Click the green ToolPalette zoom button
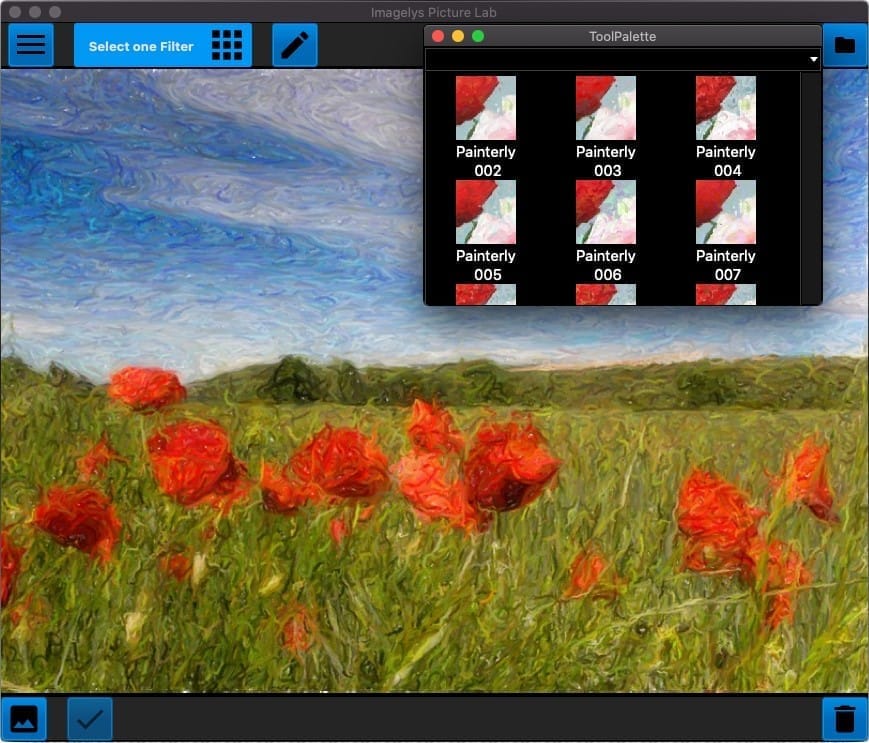Viewport: 869px width, 743px height. [478, 36]
